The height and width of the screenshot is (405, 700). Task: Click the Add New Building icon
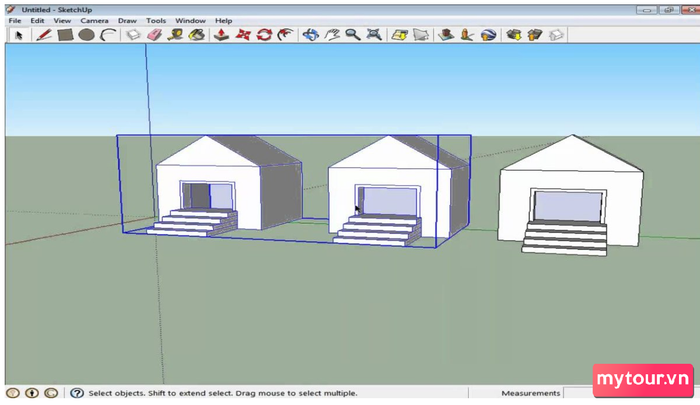pyautogui.click(x=446, y=35)
